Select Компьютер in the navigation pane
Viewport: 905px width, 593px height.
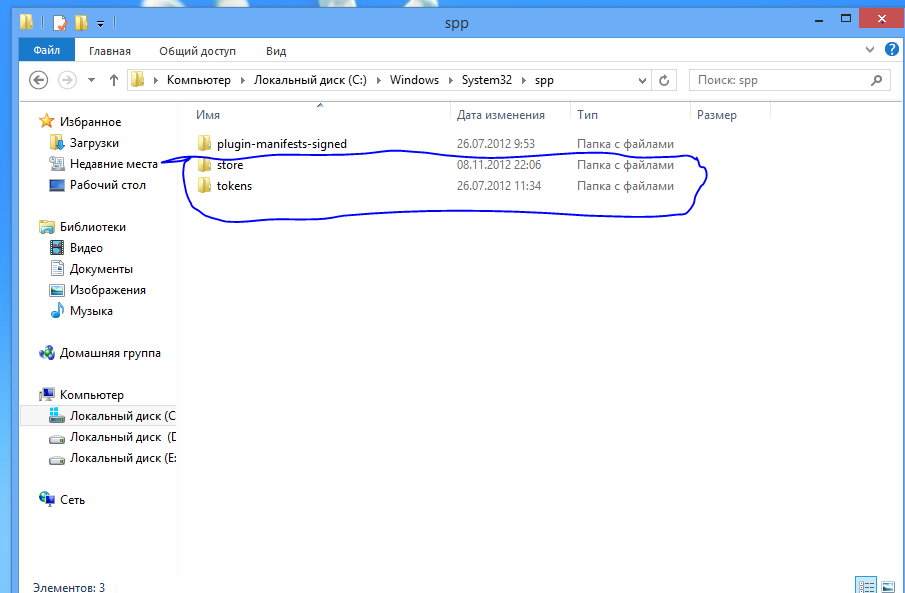point(91,395)
